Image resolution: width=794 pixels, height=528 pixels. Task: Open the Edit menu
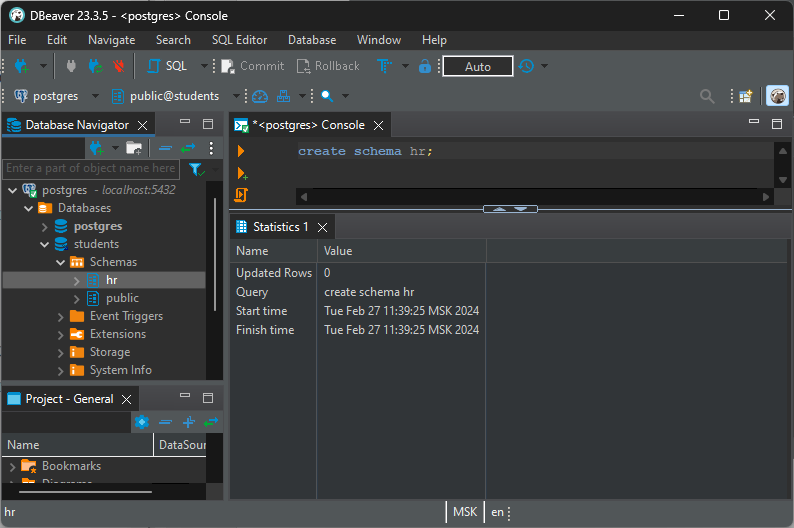click(57, 40)
